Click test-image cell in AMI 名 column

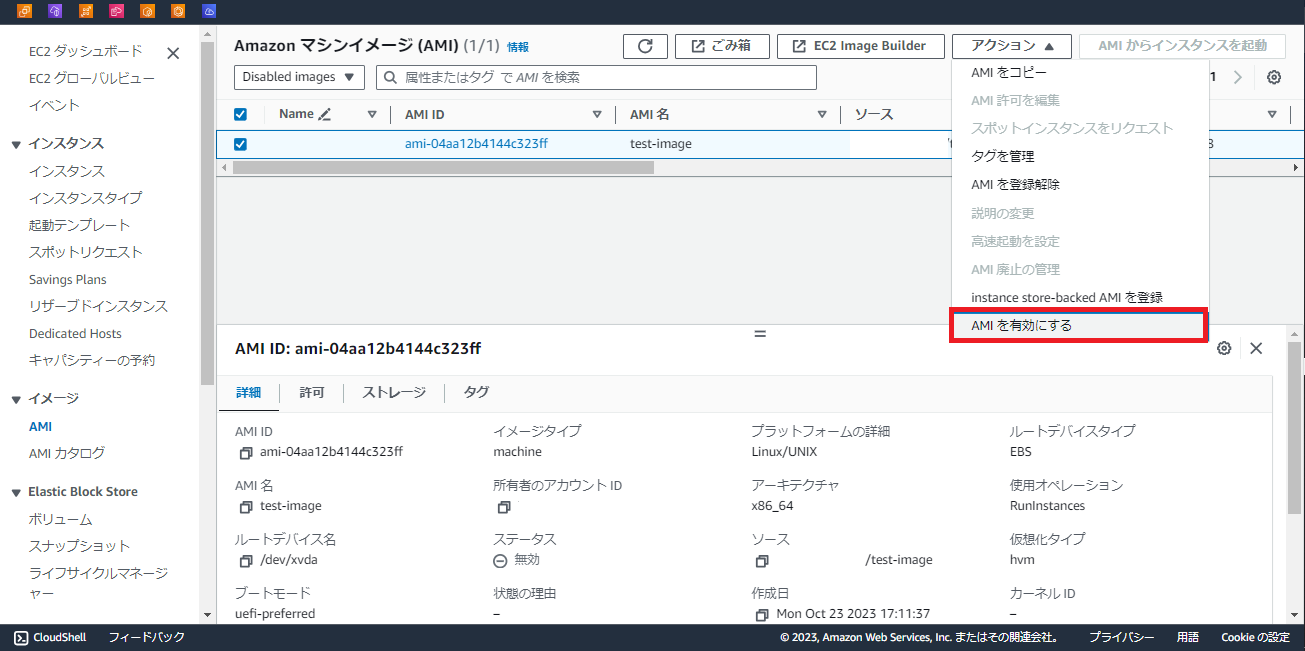(x=661, y=144)
